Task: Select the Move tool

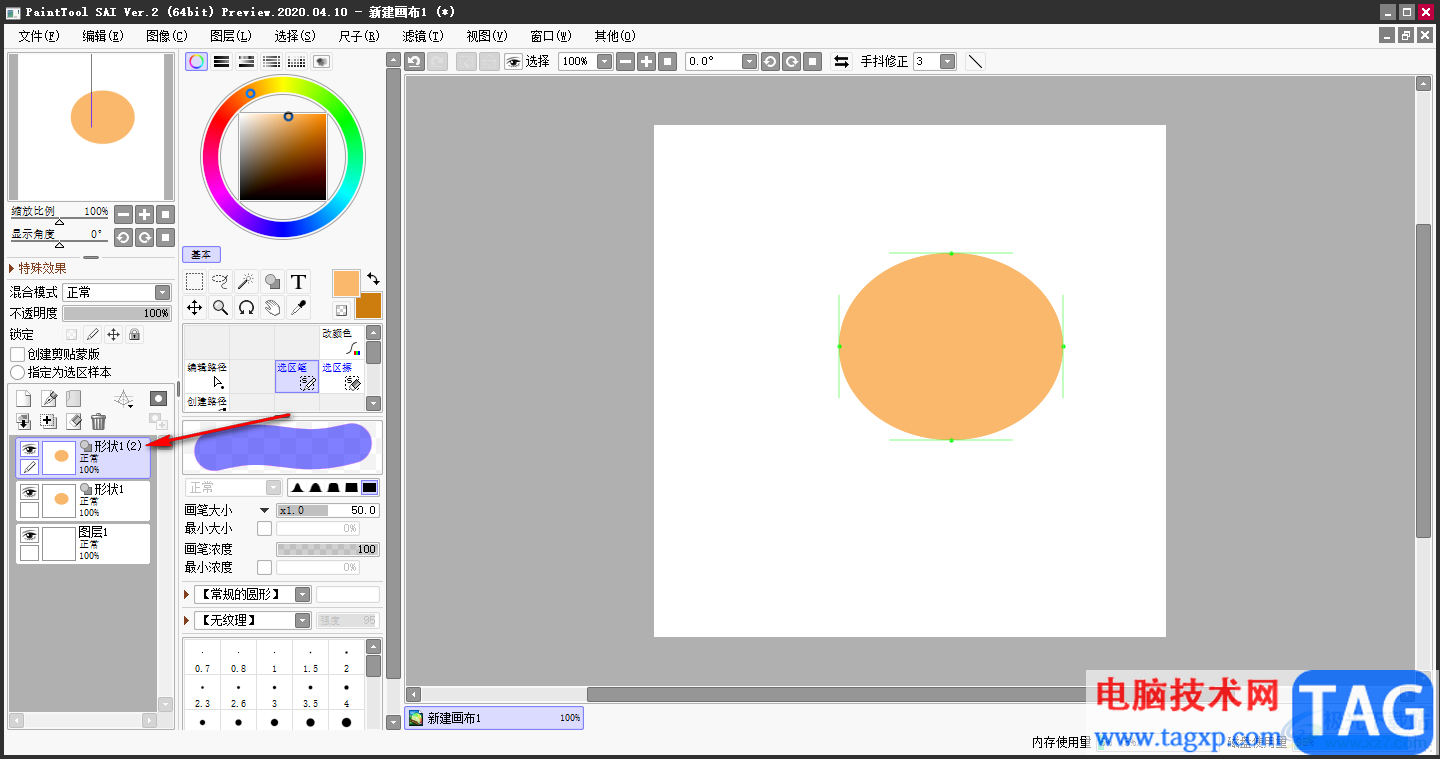Action: tap(195, 308)
